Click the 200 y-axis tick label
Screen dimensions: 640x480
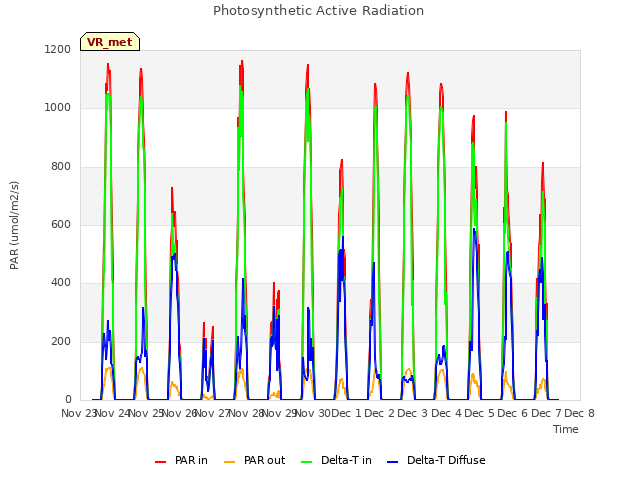[61, 341]
